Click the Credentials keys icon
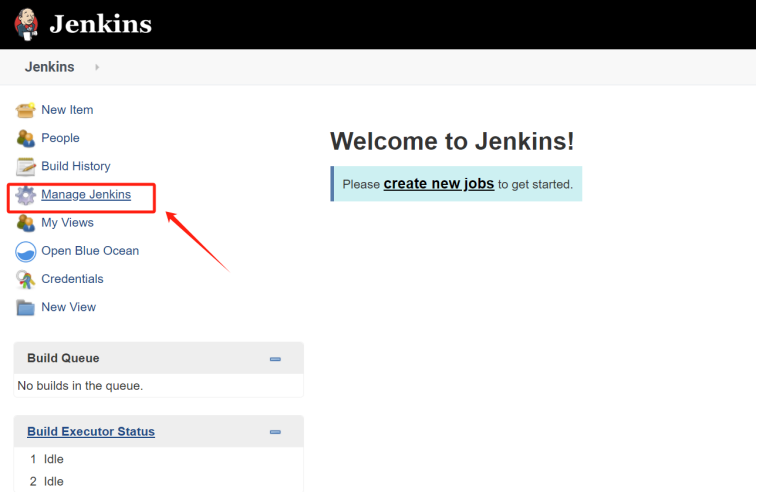 click(x=25, y=280)
